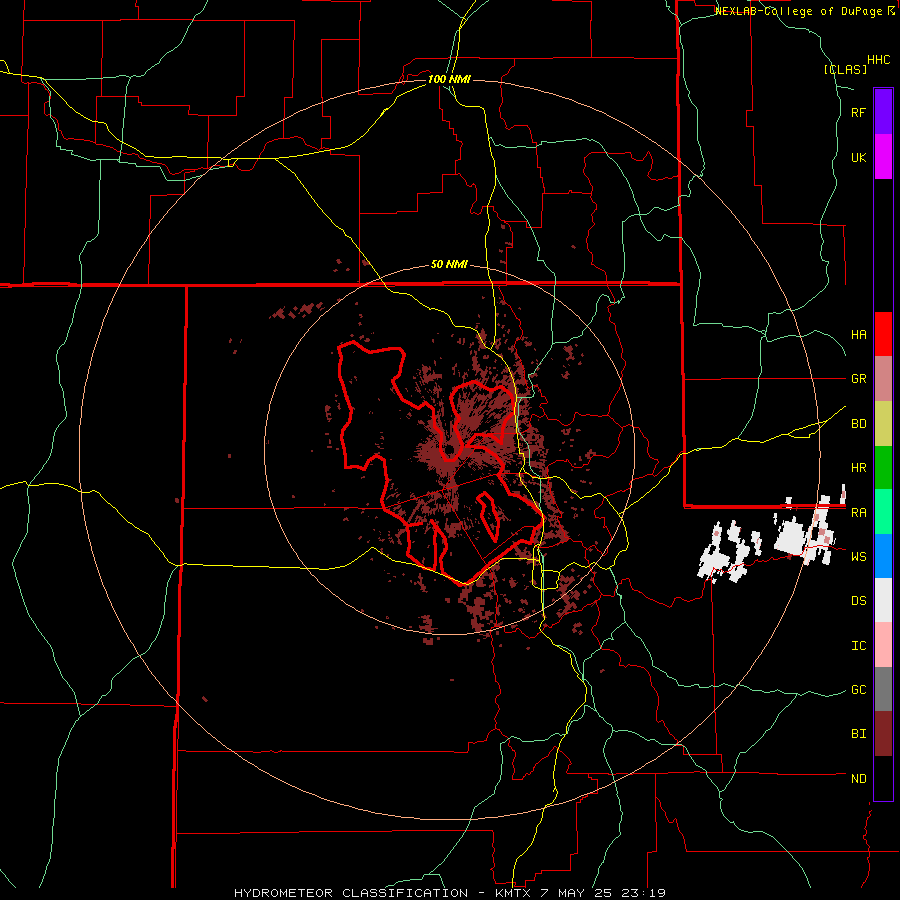Click the [CLAS] legend heading
This screenshot has height=900, width=900.
pos(845,70)
